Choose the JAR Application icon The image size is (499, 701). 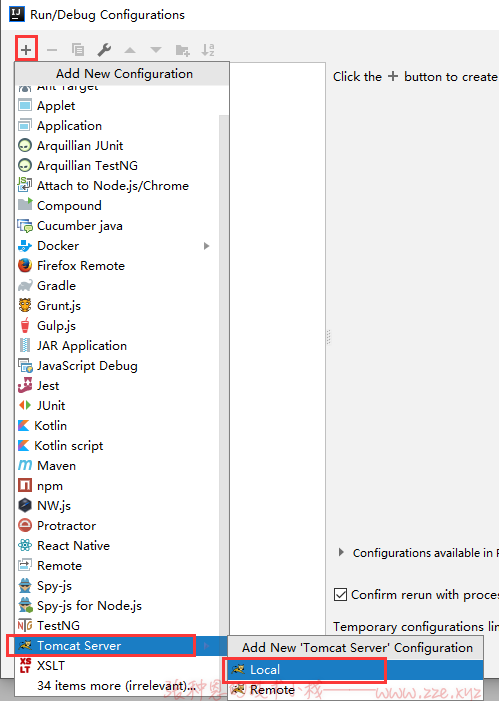click(x=25, y=346)
